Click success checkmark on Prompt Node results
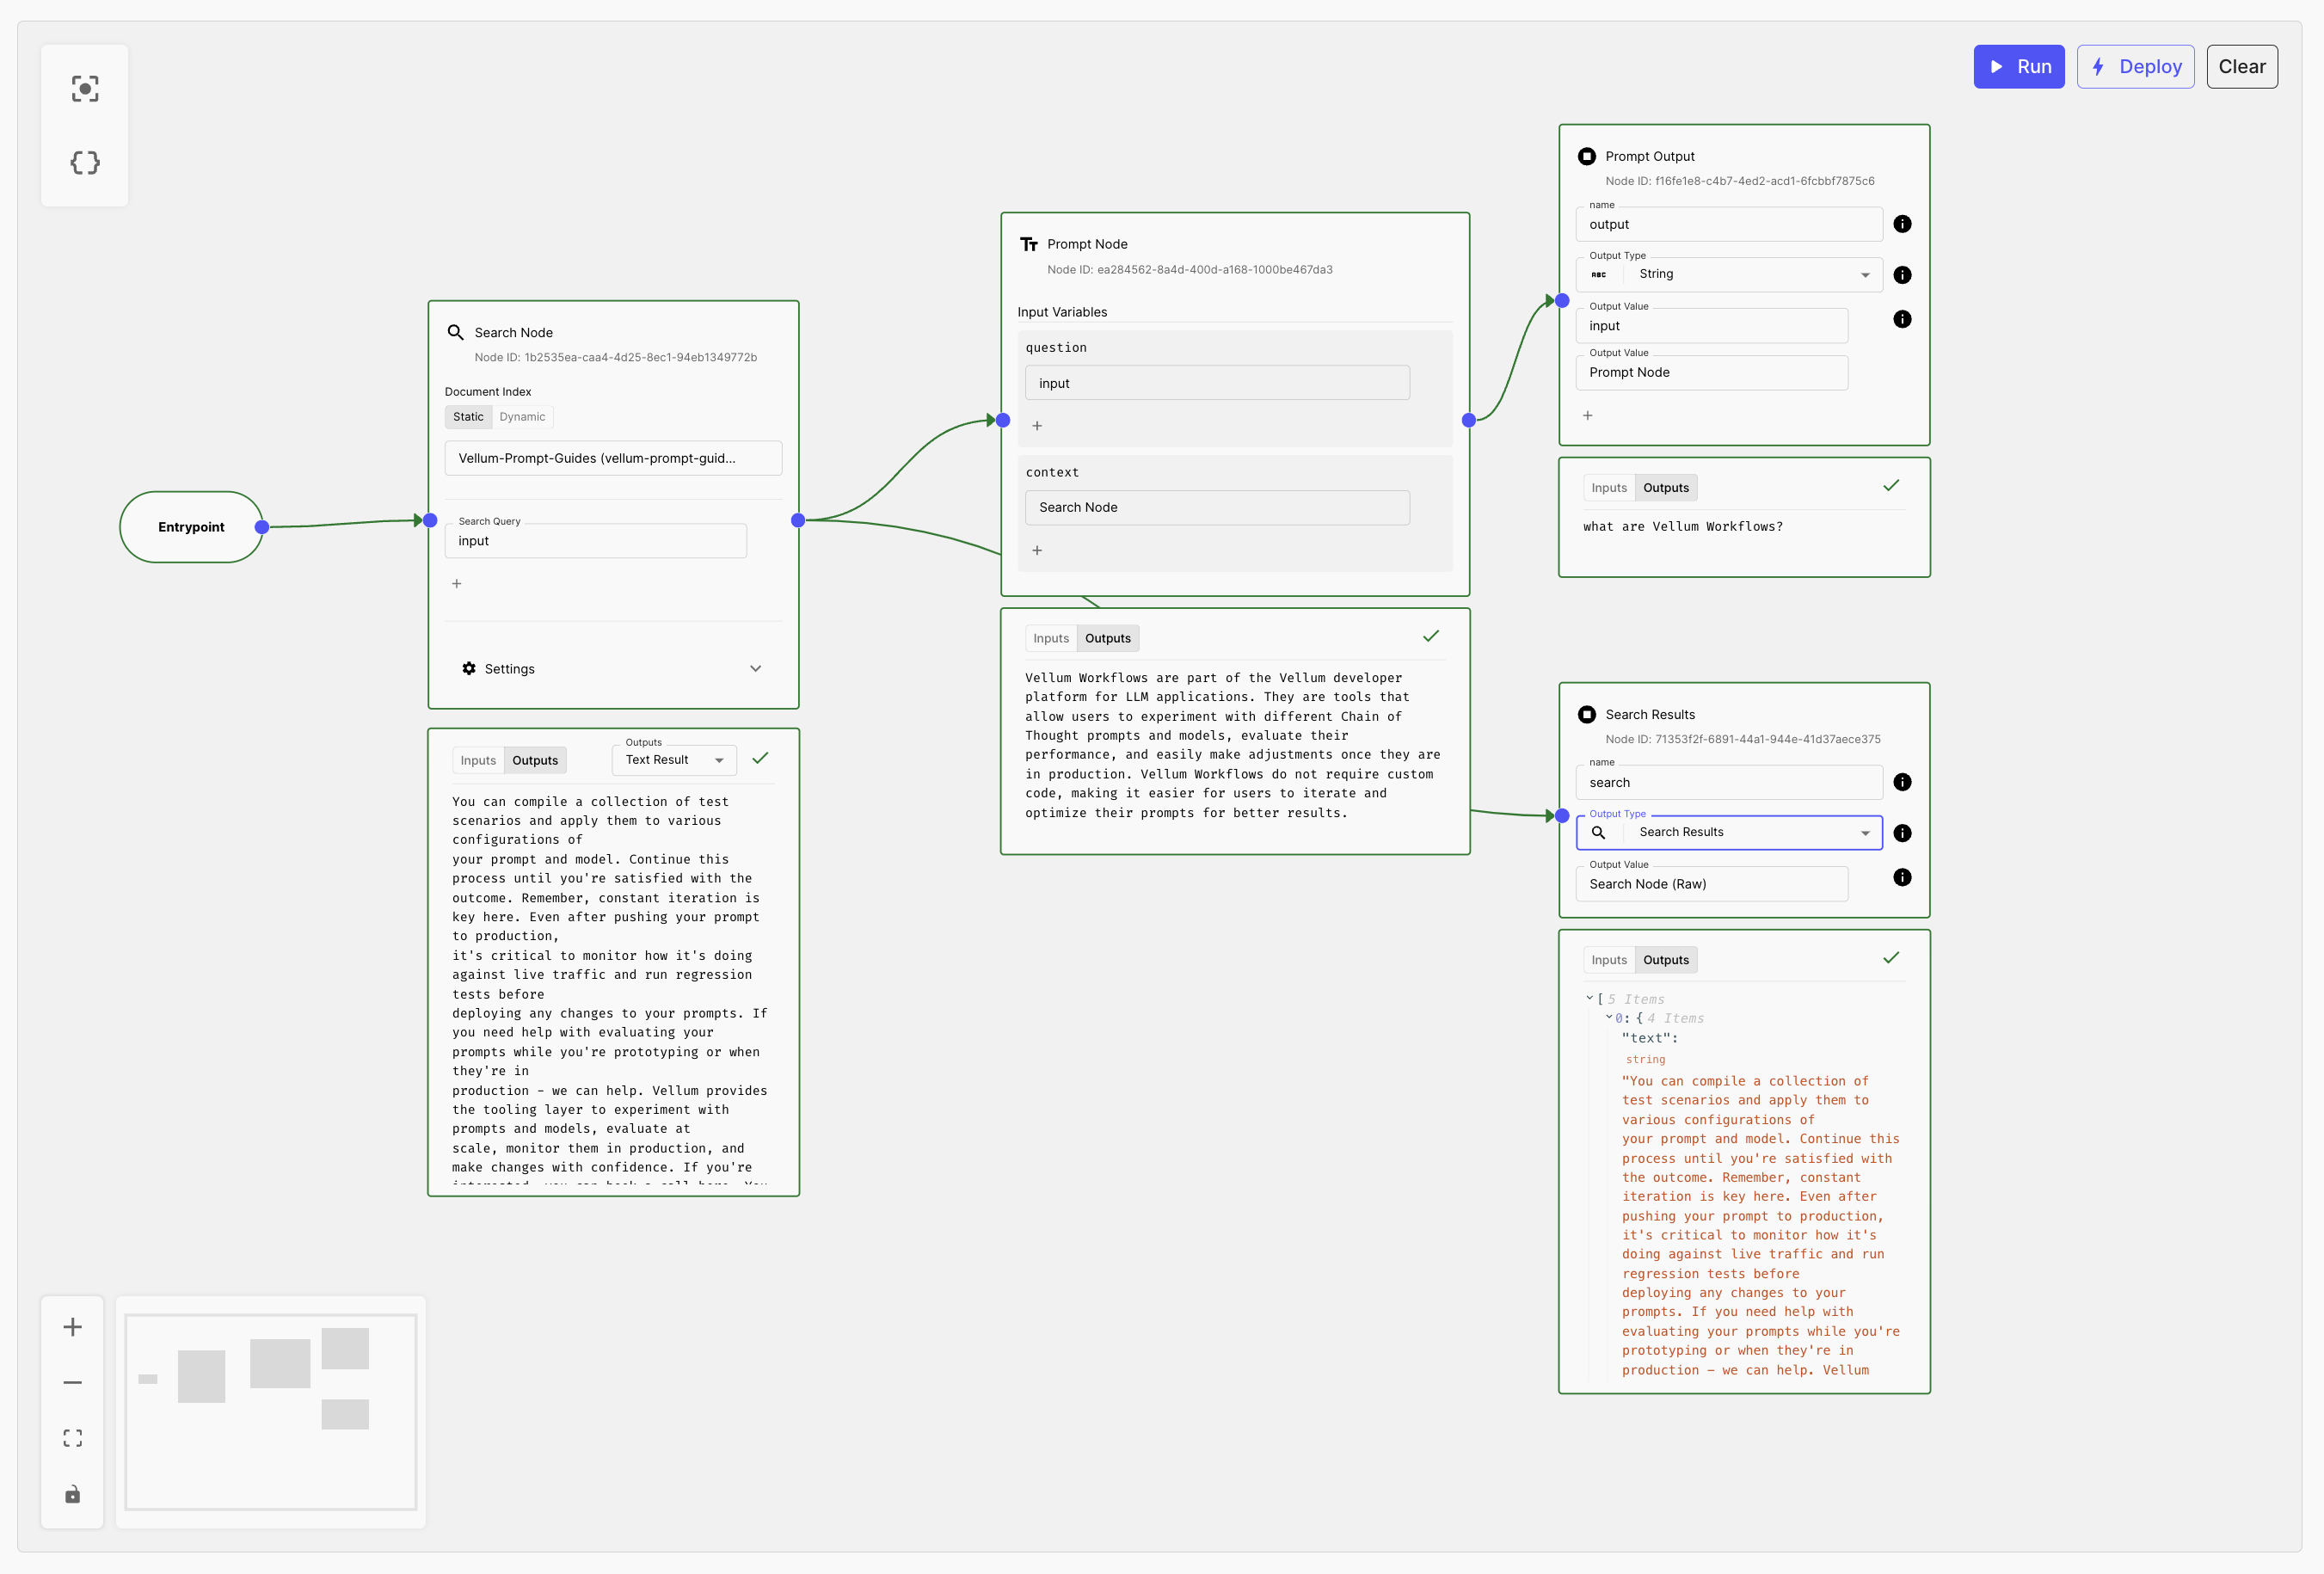 tap(1431, 636)
